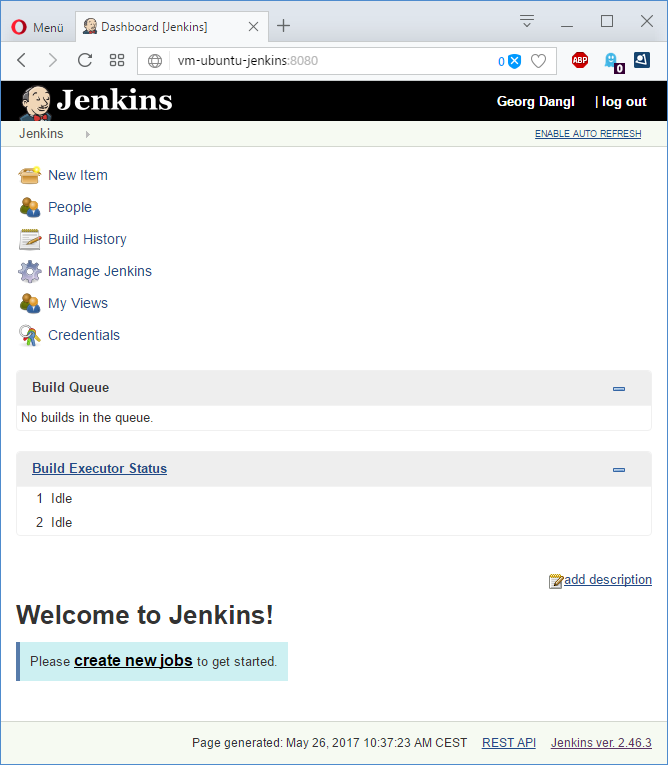668x765 pixels.
Task: Bookmark page with the heart icon
Action: tap(538, 61)
